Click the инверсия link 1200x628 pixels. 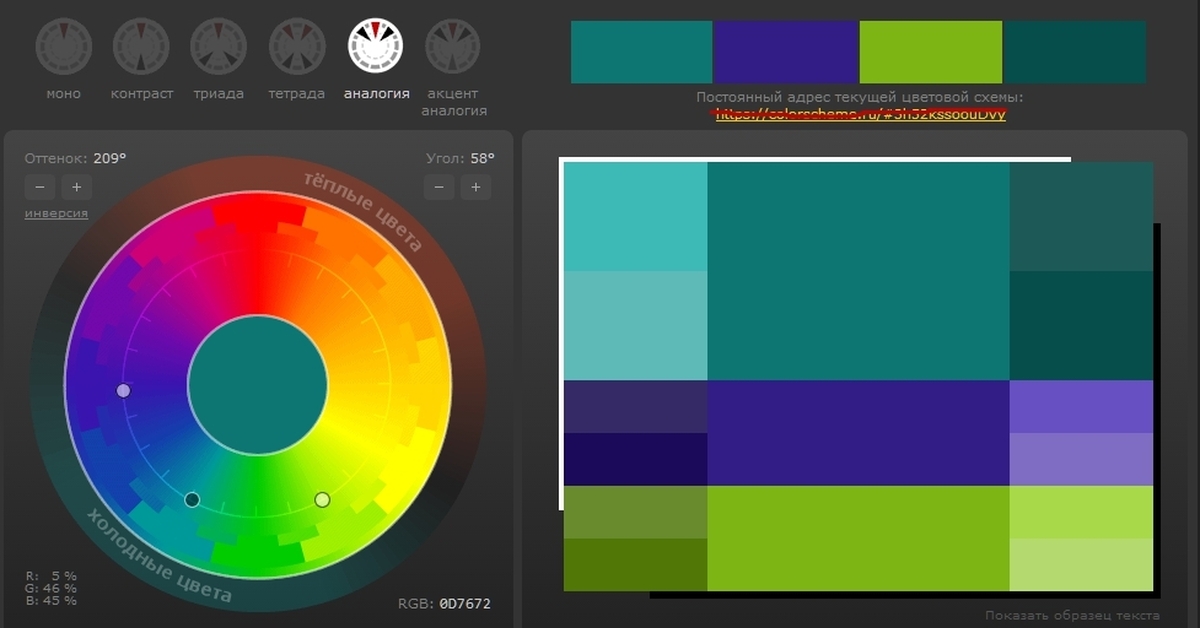(56, 213)
